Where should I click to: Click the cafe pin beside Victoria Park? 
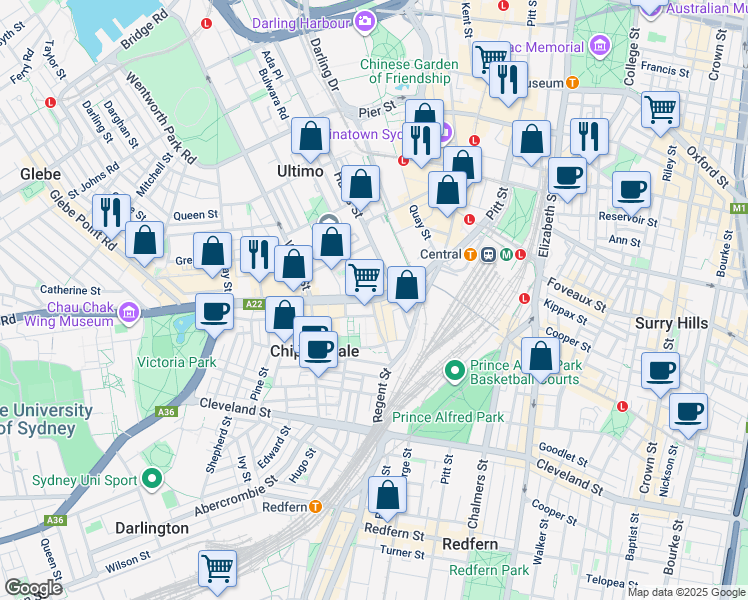pos(214,313)
